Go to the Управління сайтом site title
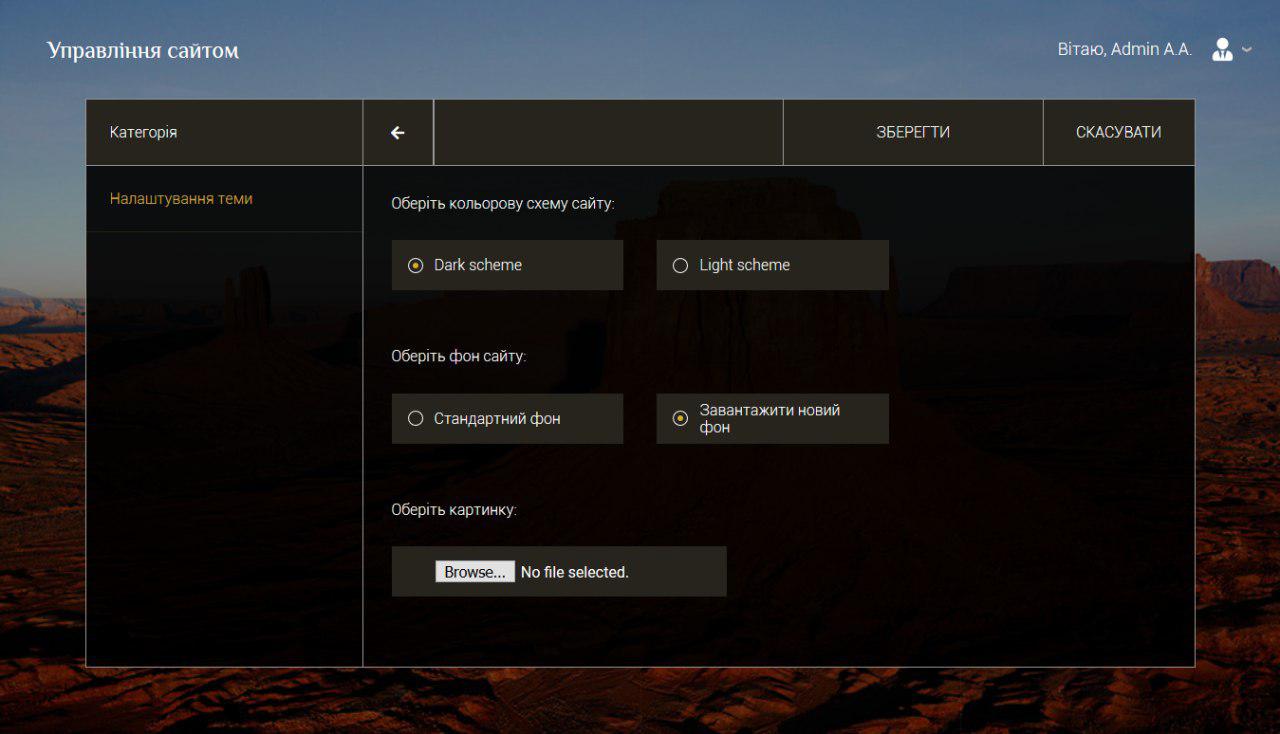This screenshot has height=734, width=1280. [x=143, y=50]
